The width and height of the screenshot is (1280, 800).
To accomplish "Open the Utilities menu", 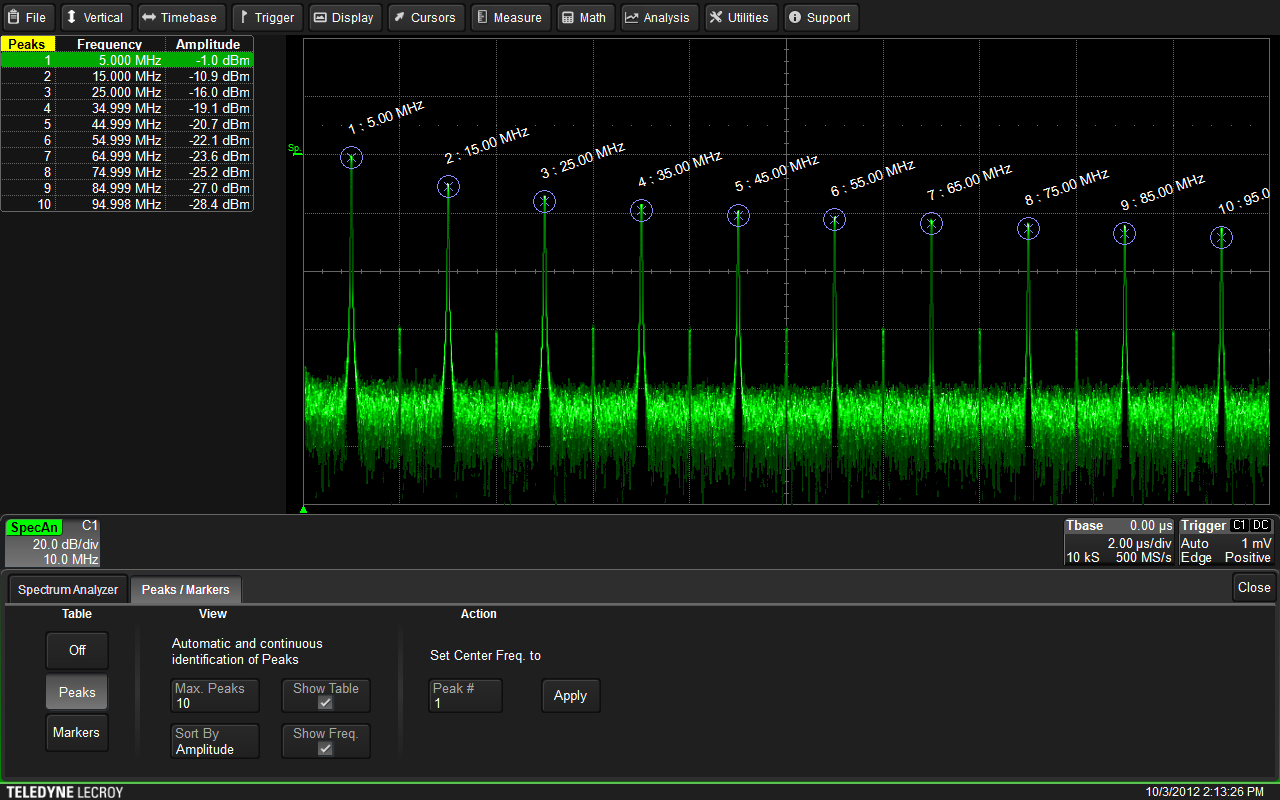I will (x=740, y=17).
